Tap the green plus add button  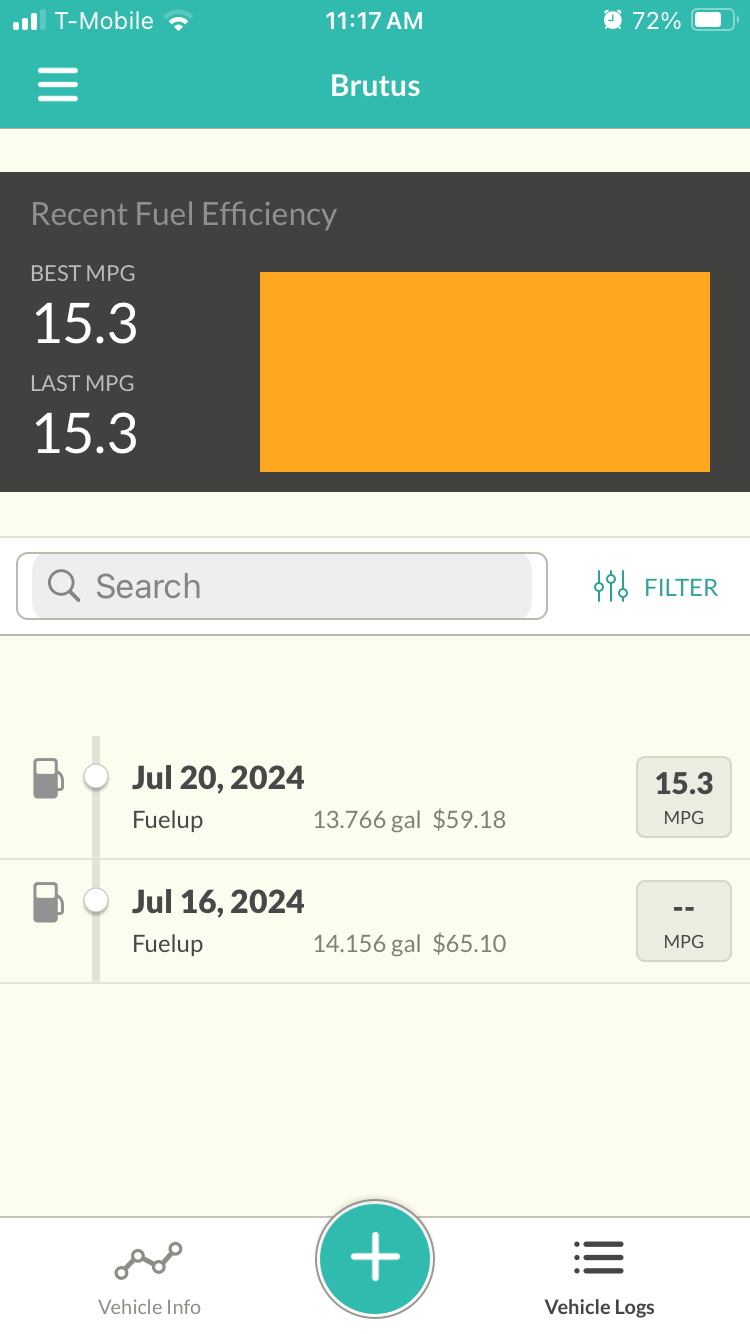(375, 1257)
